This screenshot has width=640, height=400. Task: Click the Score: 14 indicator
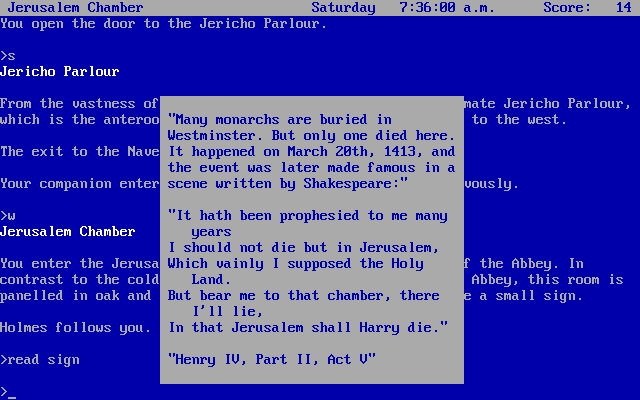(x=587, y=7)
